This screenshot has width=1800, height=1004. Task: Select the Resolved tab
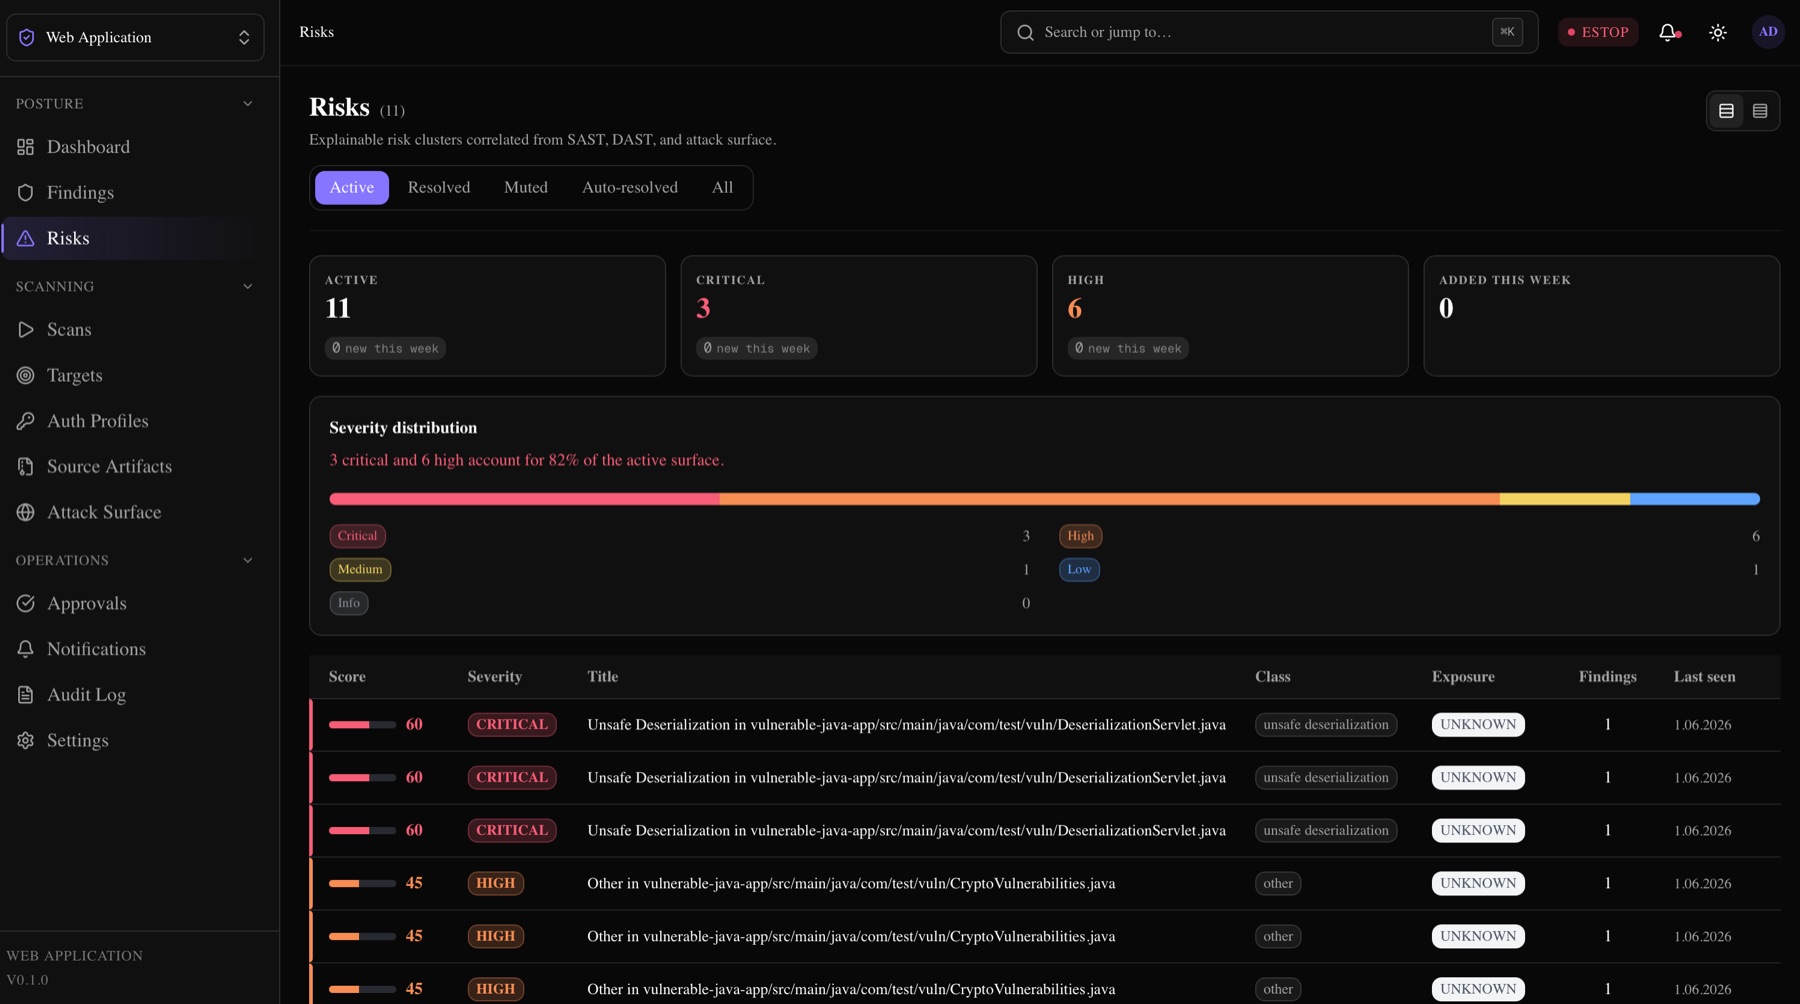coord(439,188)
